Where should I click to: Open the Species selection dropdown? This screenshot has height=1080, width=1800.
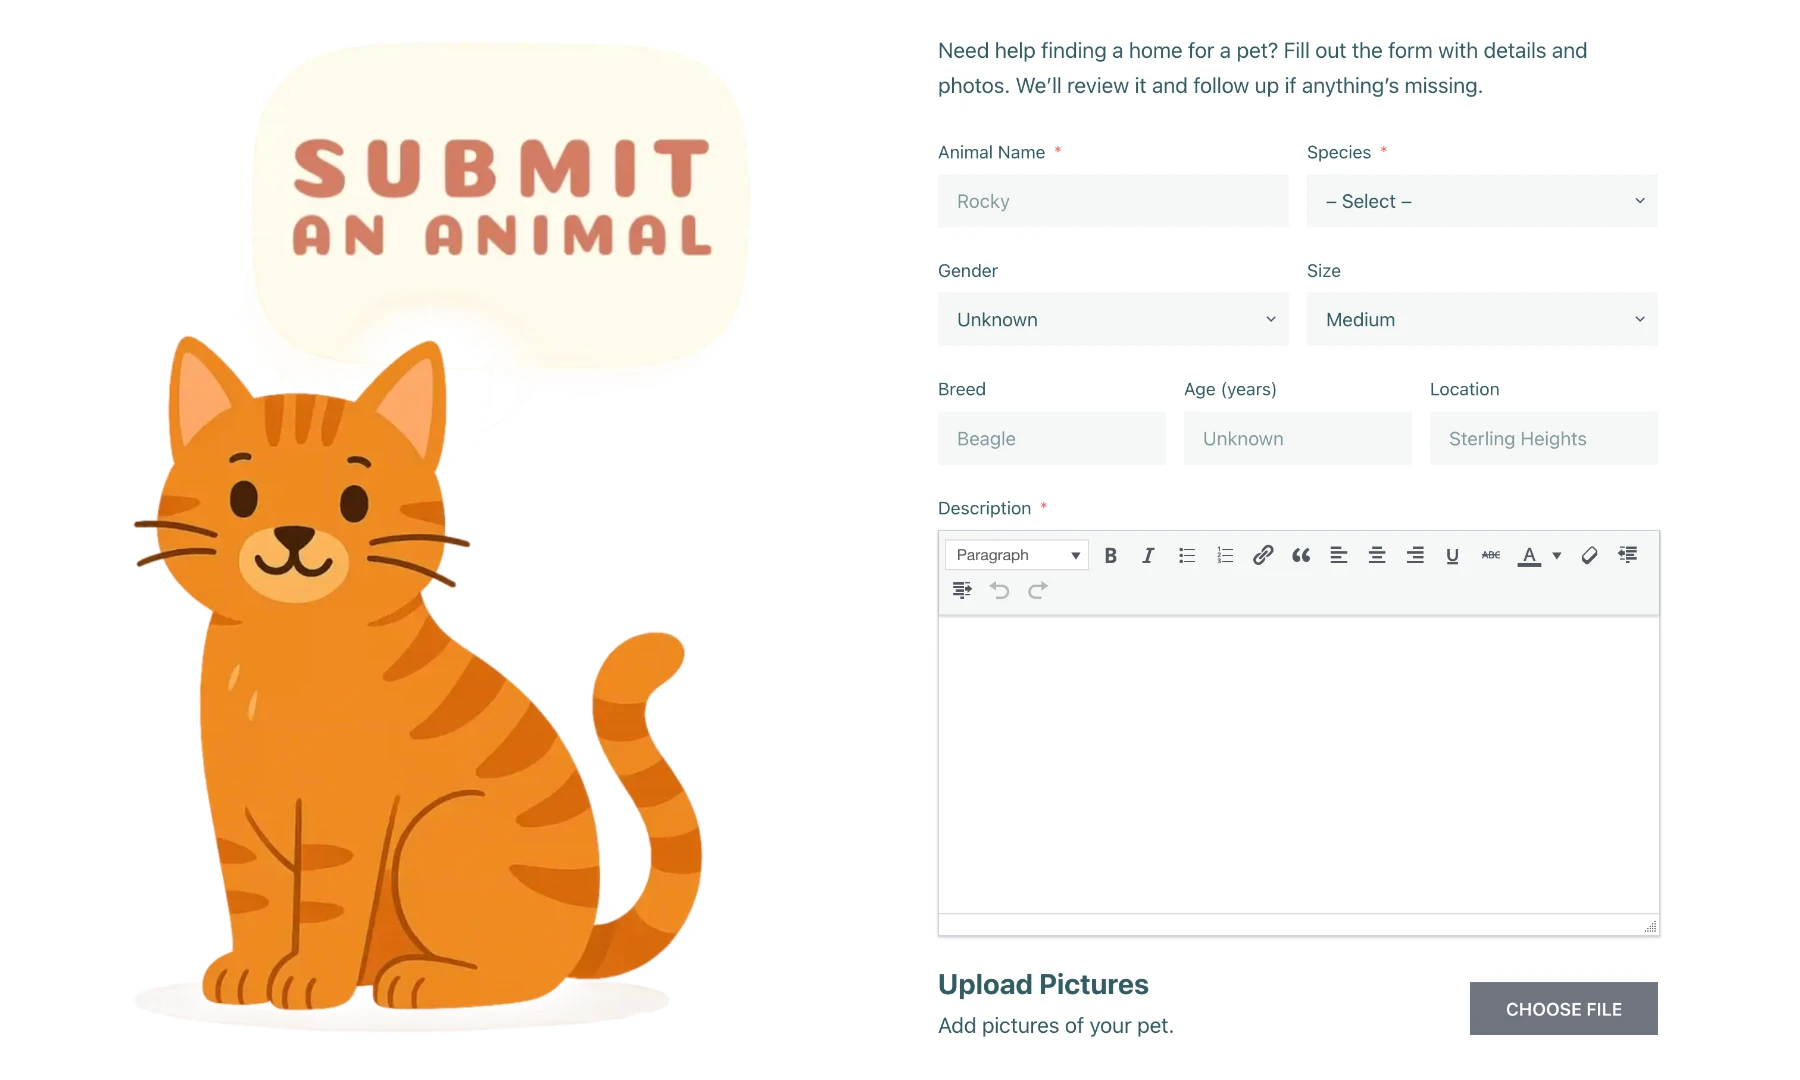pyautogui.click(x=1482, y=201)
